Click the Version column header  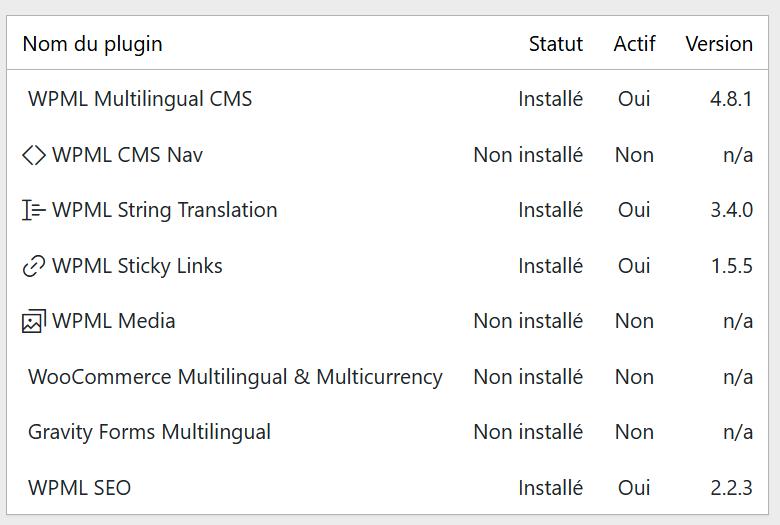719,44
